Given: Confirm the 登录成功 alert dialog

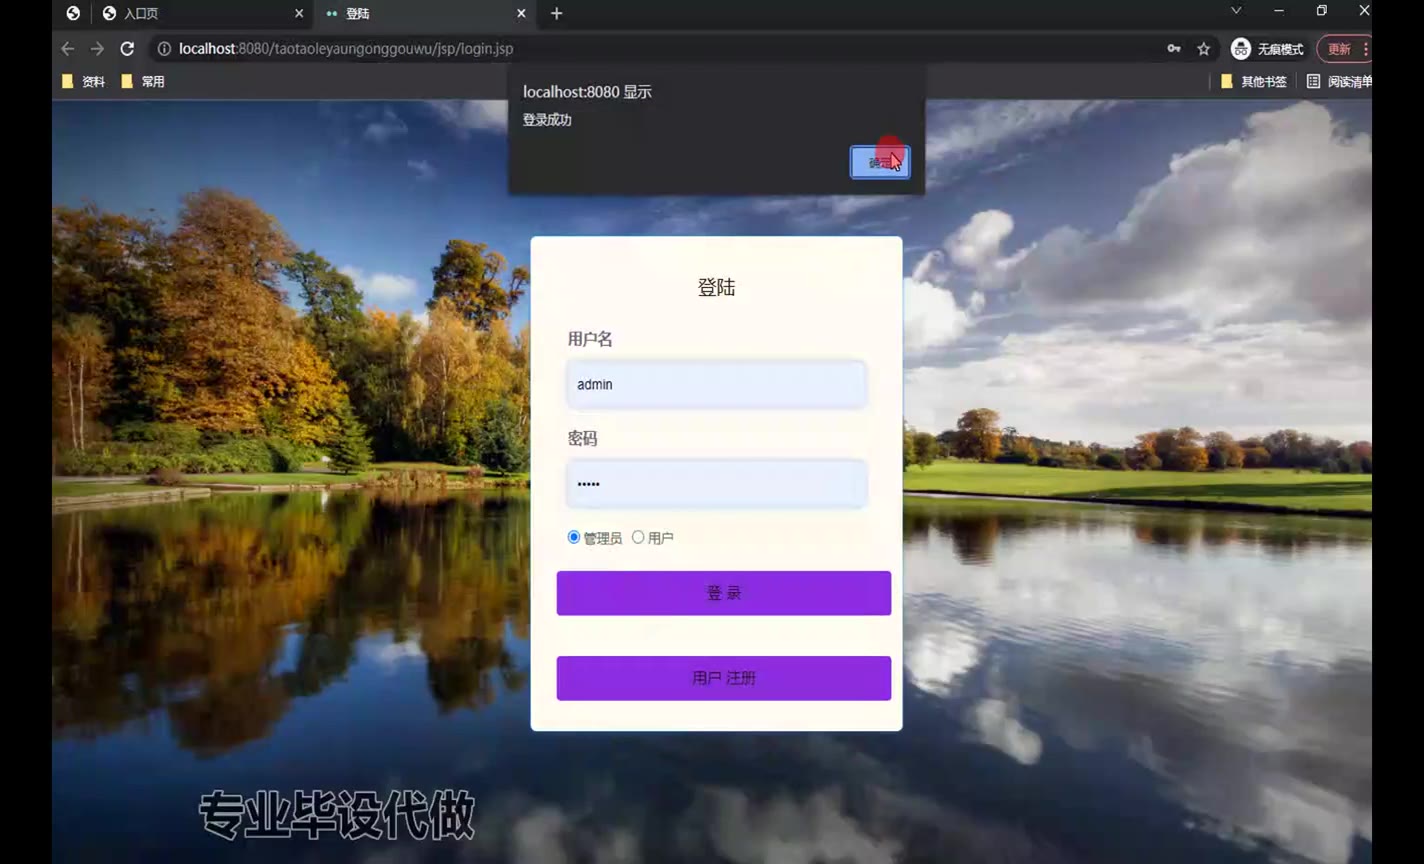Looking at the screenshot, I should pyautogui.click(x=879, y=162).
